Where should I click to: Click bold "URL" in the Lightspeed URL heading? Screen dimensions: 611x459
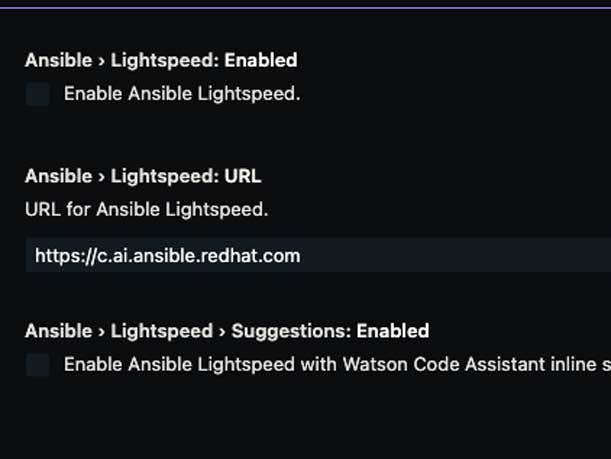242,176
